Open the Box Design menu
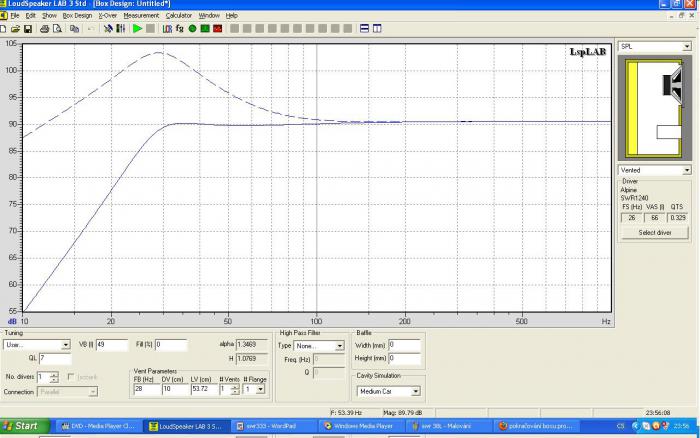This screenshot has width=700, height=438. pos(77,16)
